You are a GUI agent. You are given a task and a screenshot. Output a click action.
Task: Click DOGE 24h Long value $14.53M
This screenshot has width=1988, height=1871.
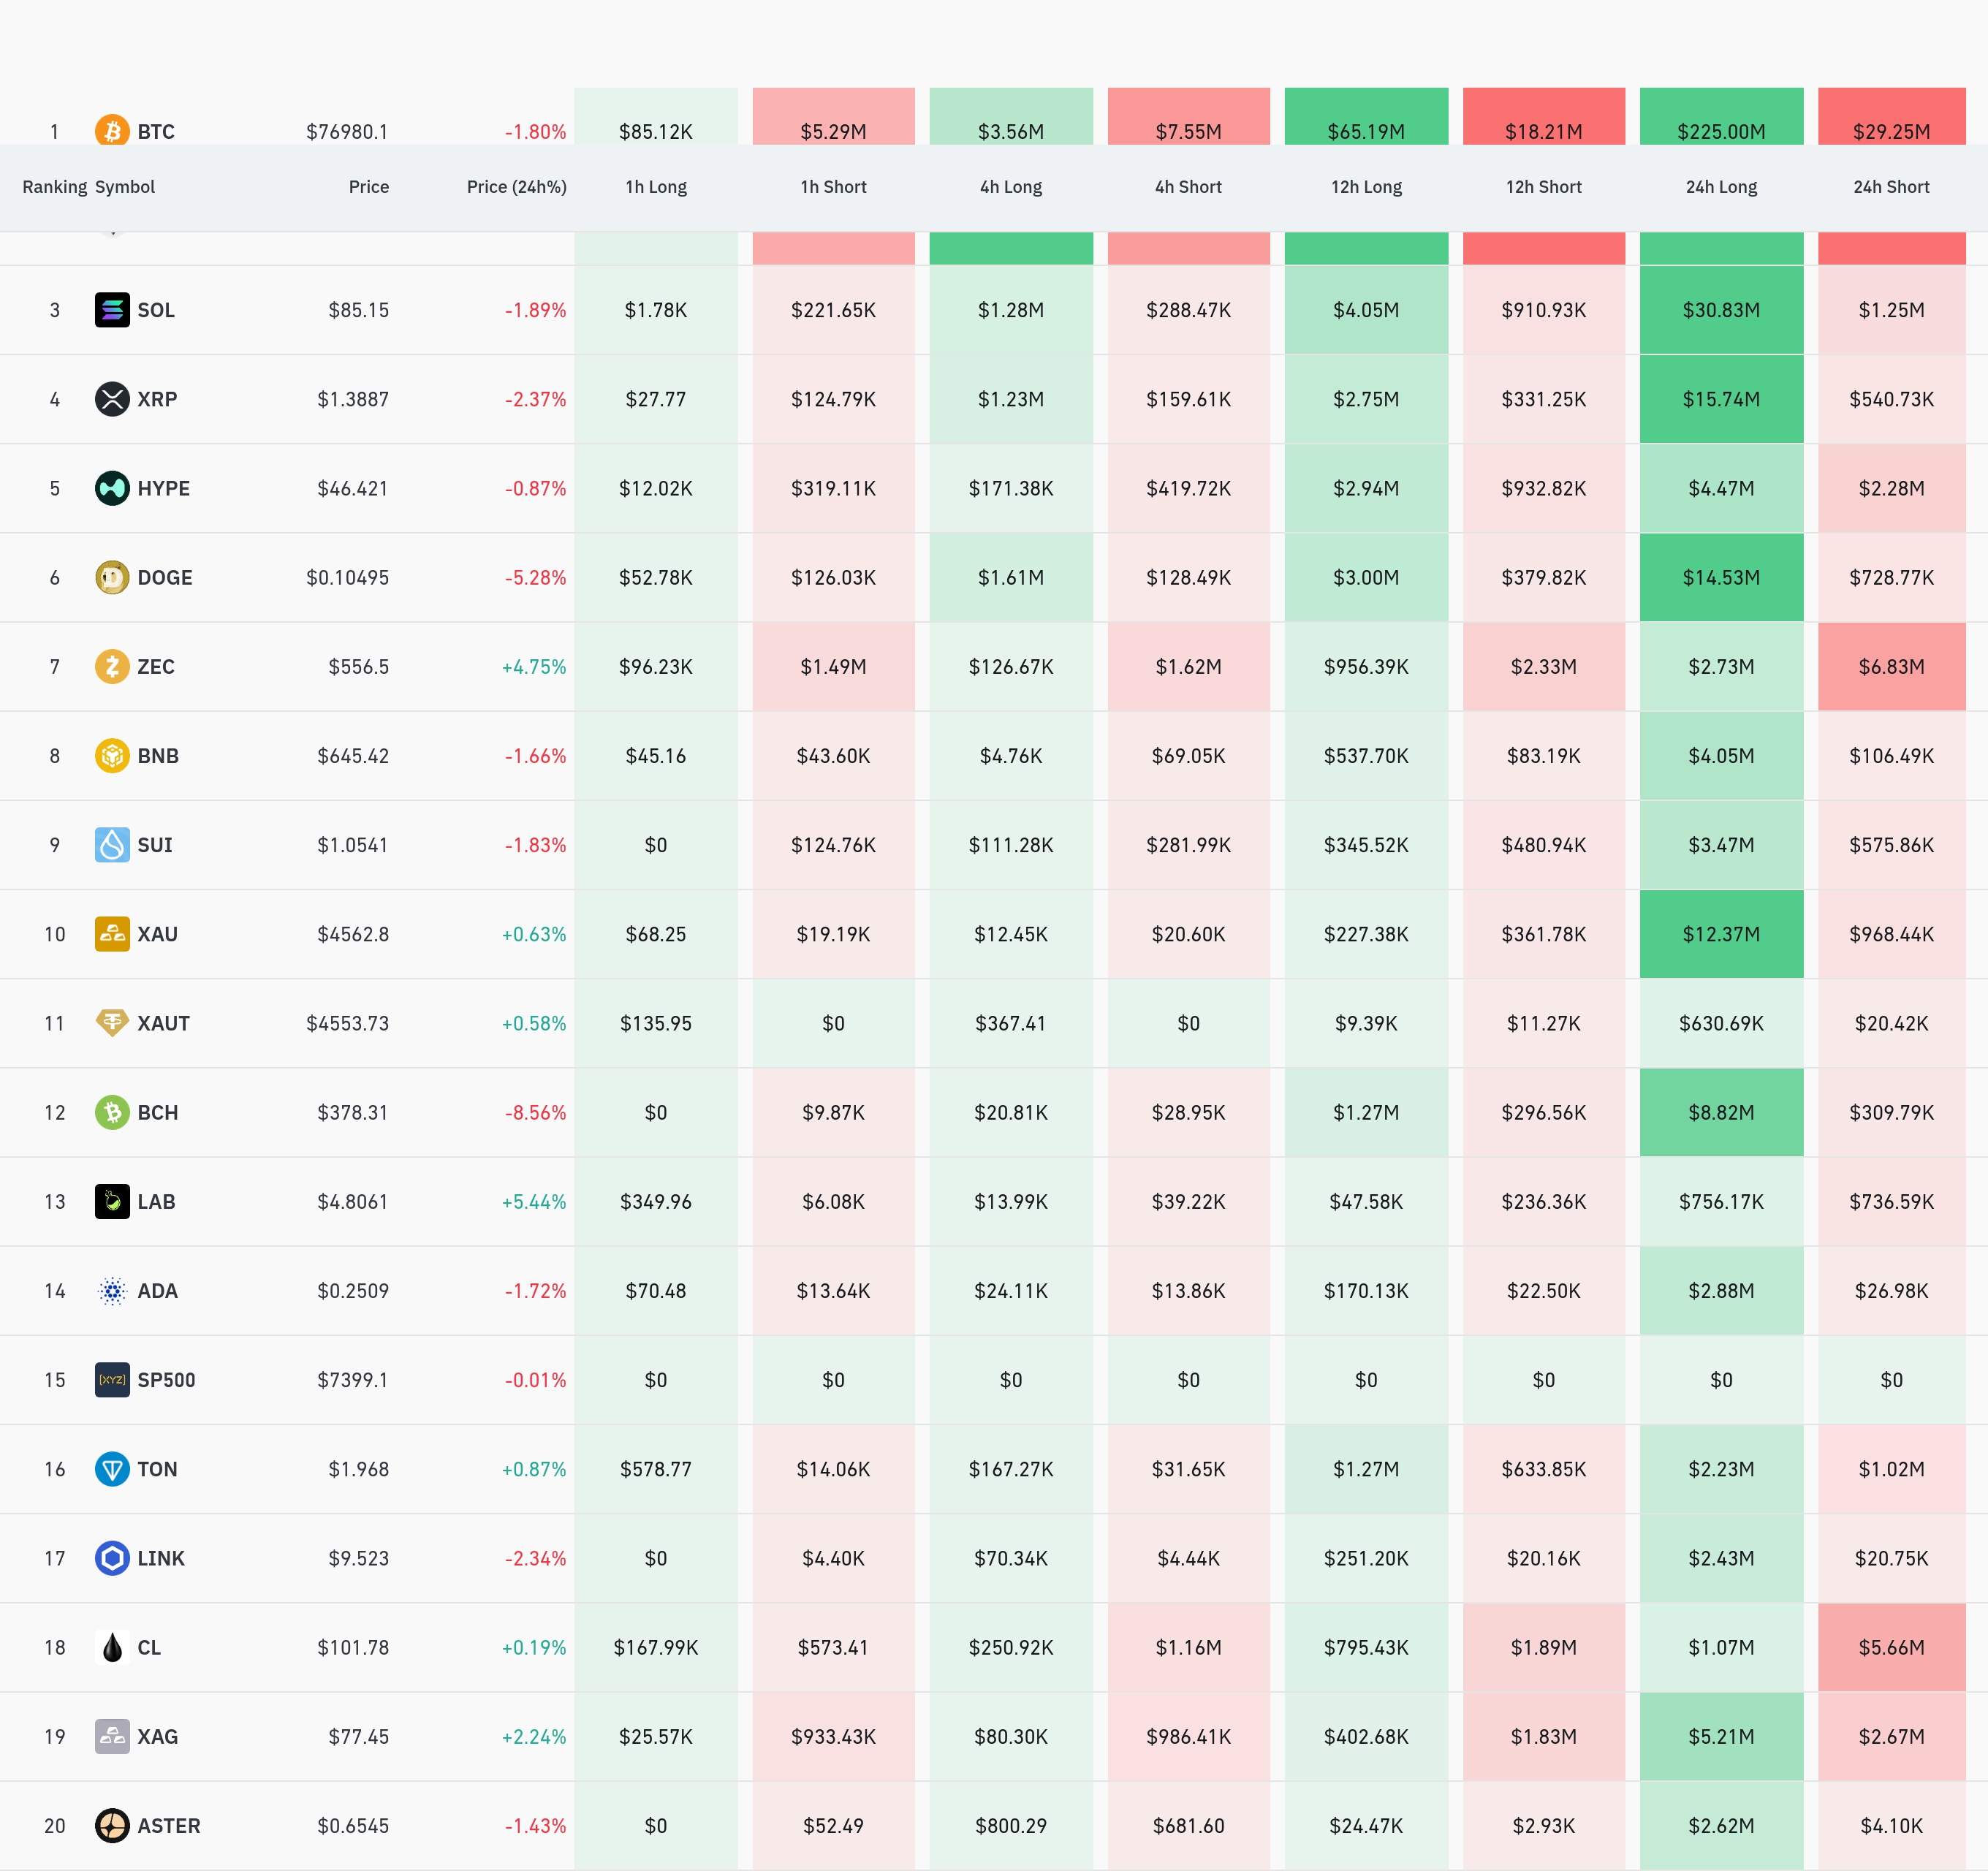pyautogui.click(x=1722, y=578)
